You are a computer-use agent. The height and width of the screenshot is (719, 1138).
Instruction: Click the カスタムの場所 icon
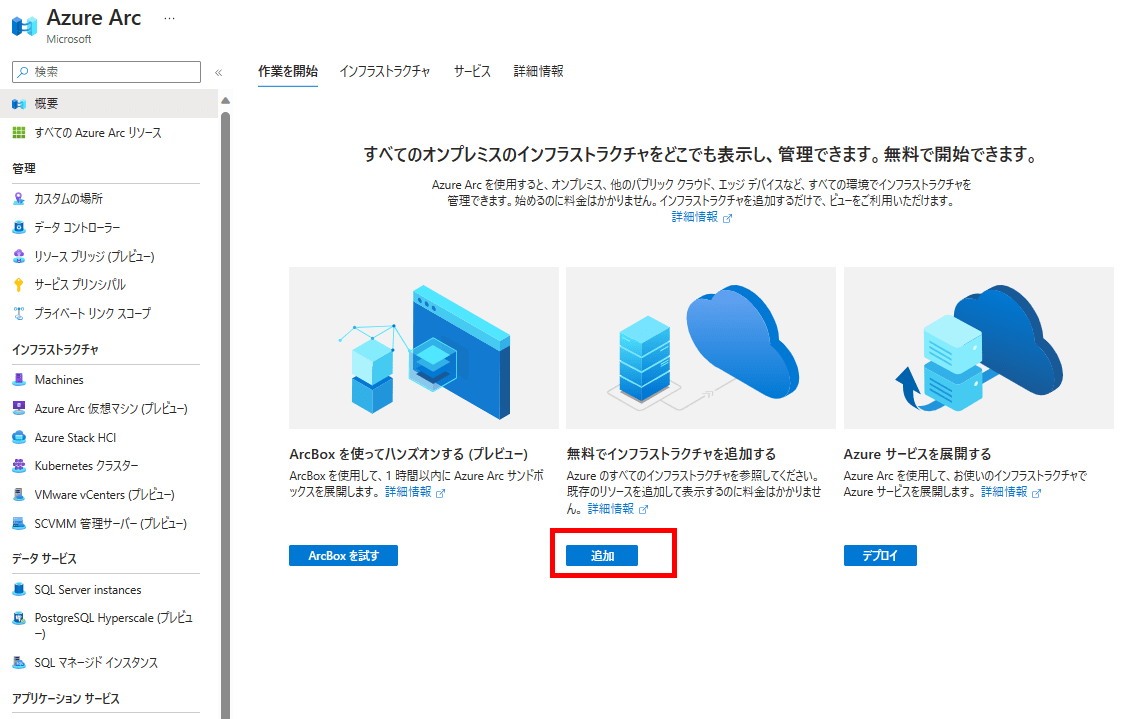[19, 198]
